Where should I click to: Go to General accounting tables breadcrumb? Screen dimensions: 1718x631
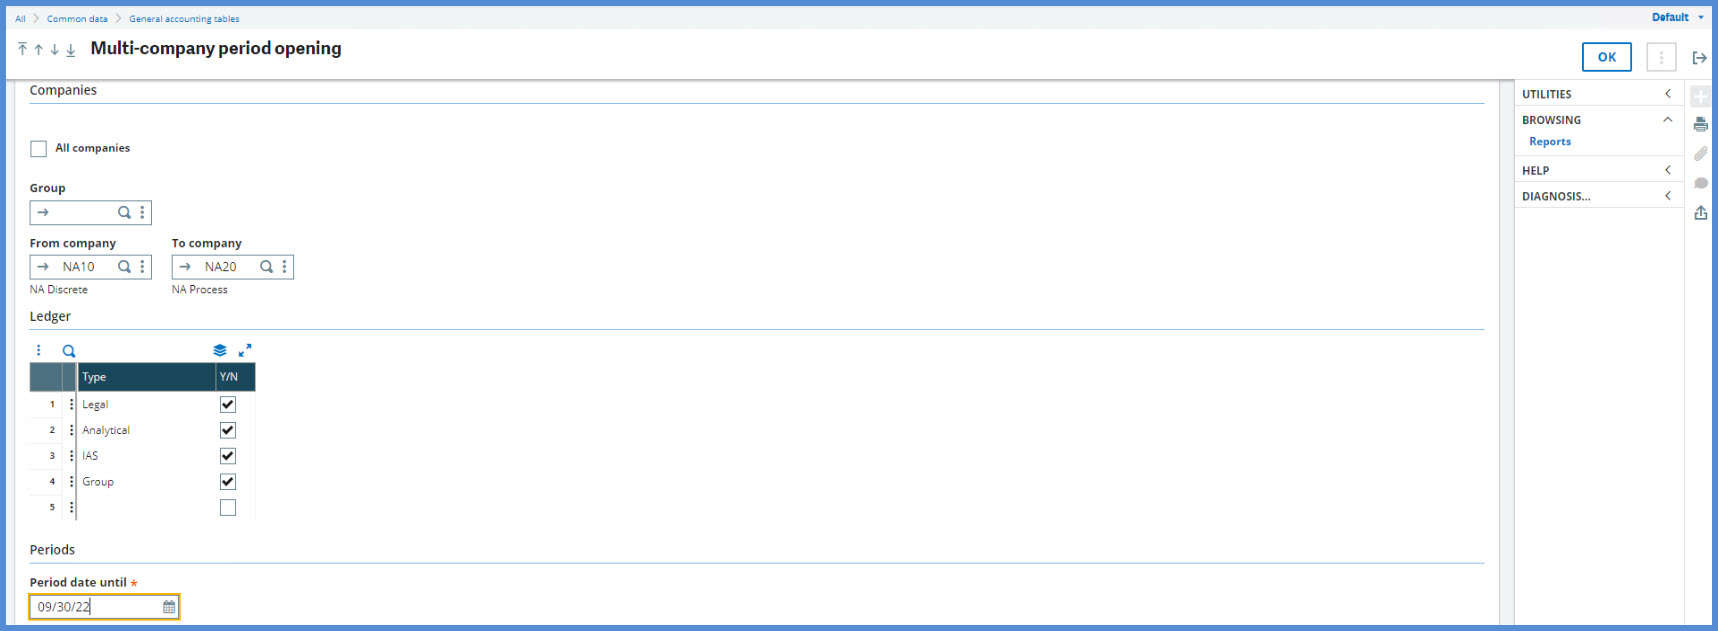tap(184, 19)
